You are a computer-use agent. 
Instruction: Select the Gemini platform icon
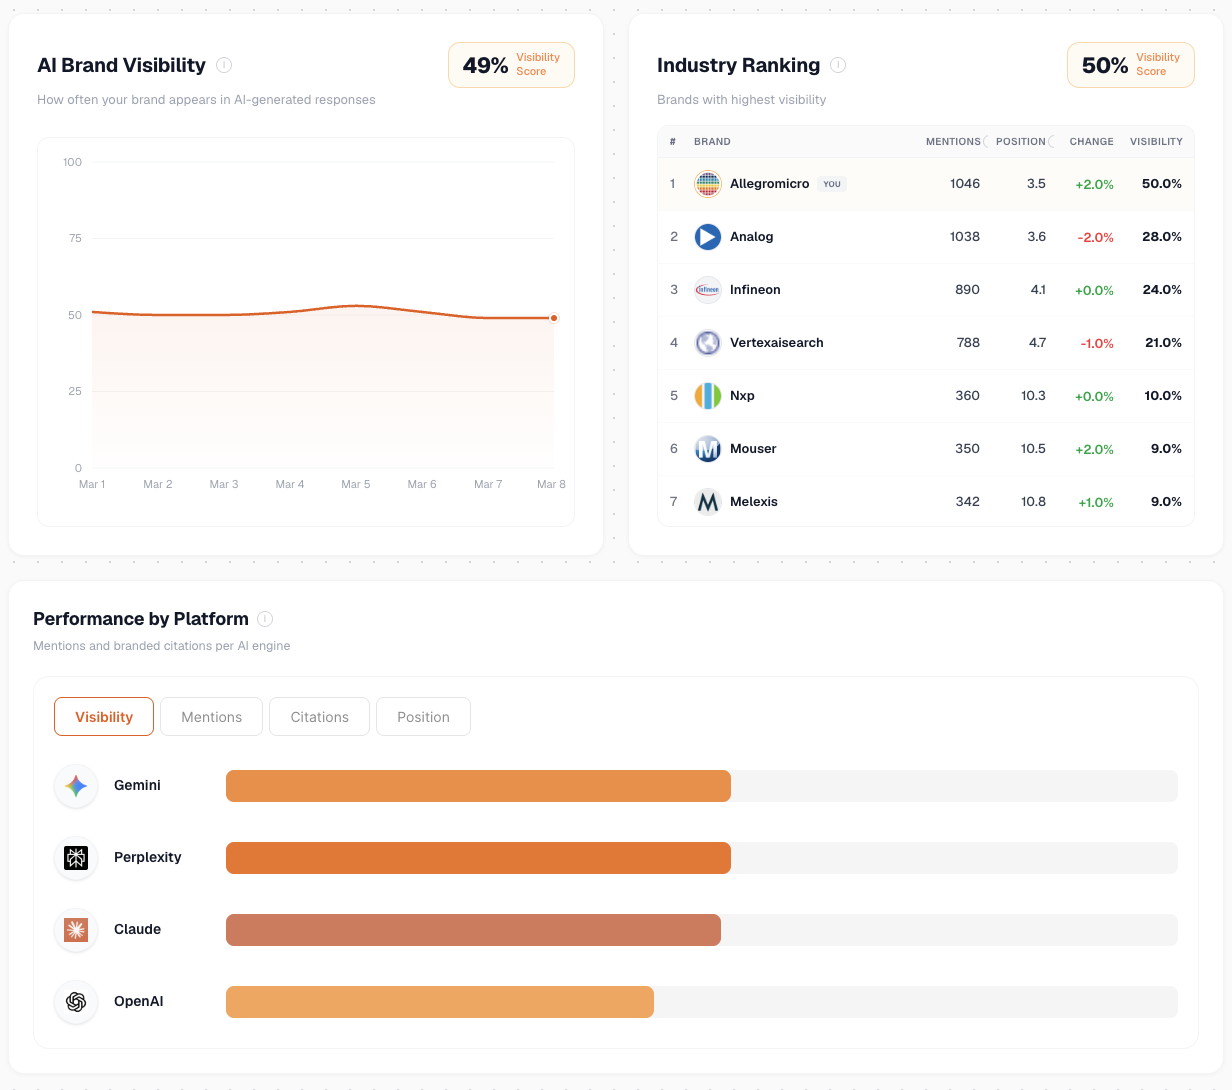(76, 786)
